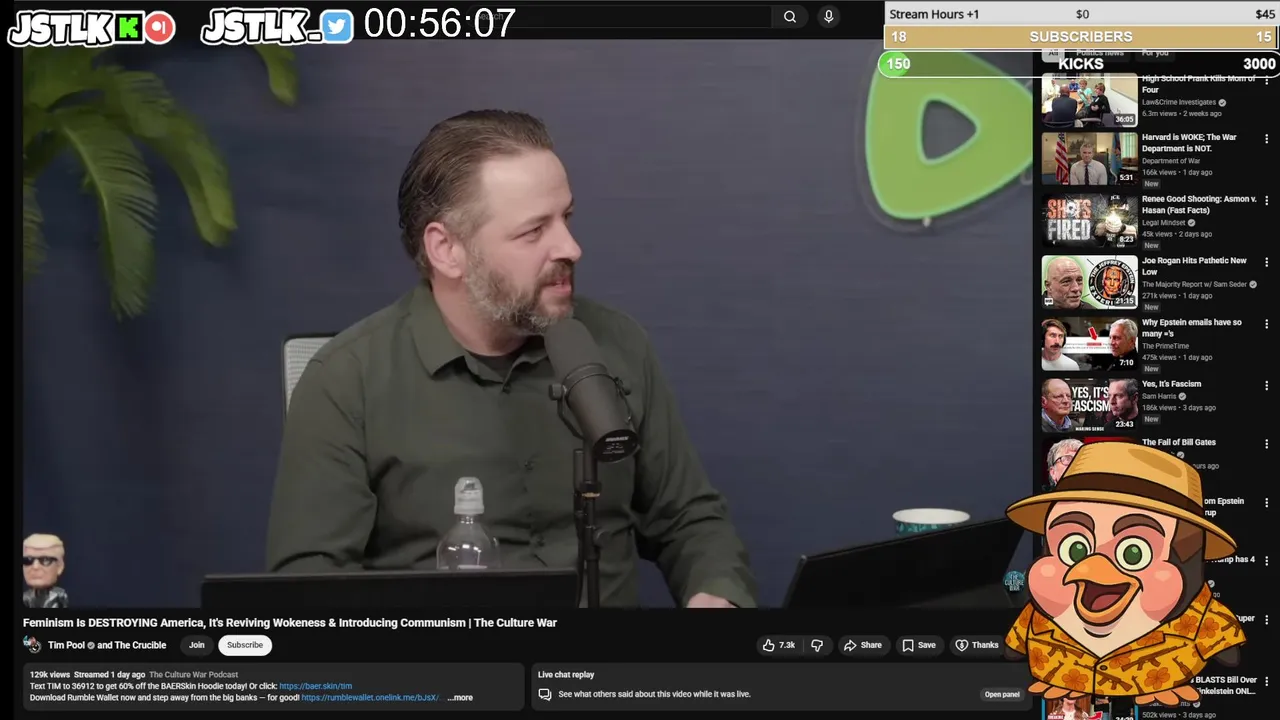Click title 'Yes, It's Fascism'
This screenshot has height=720, width=1280.
coord(1172,384)
